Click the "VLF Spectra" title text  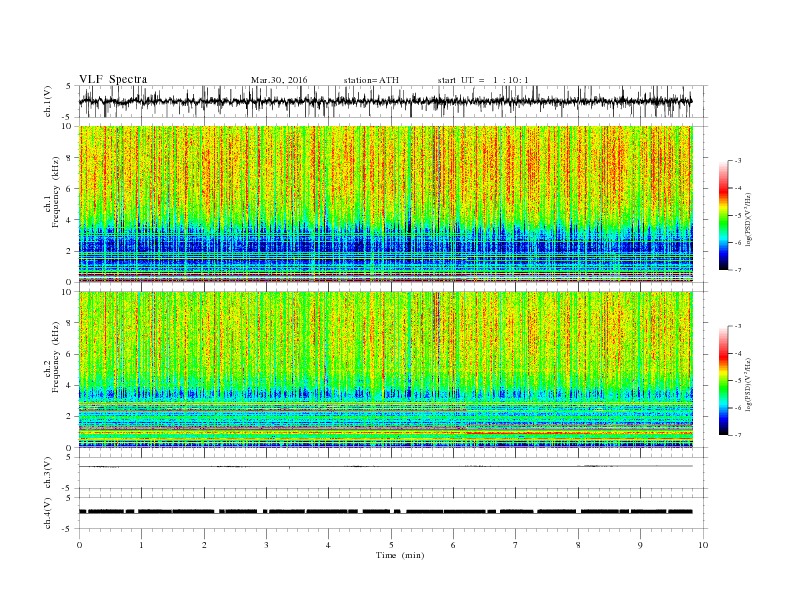tap(113, 79)
